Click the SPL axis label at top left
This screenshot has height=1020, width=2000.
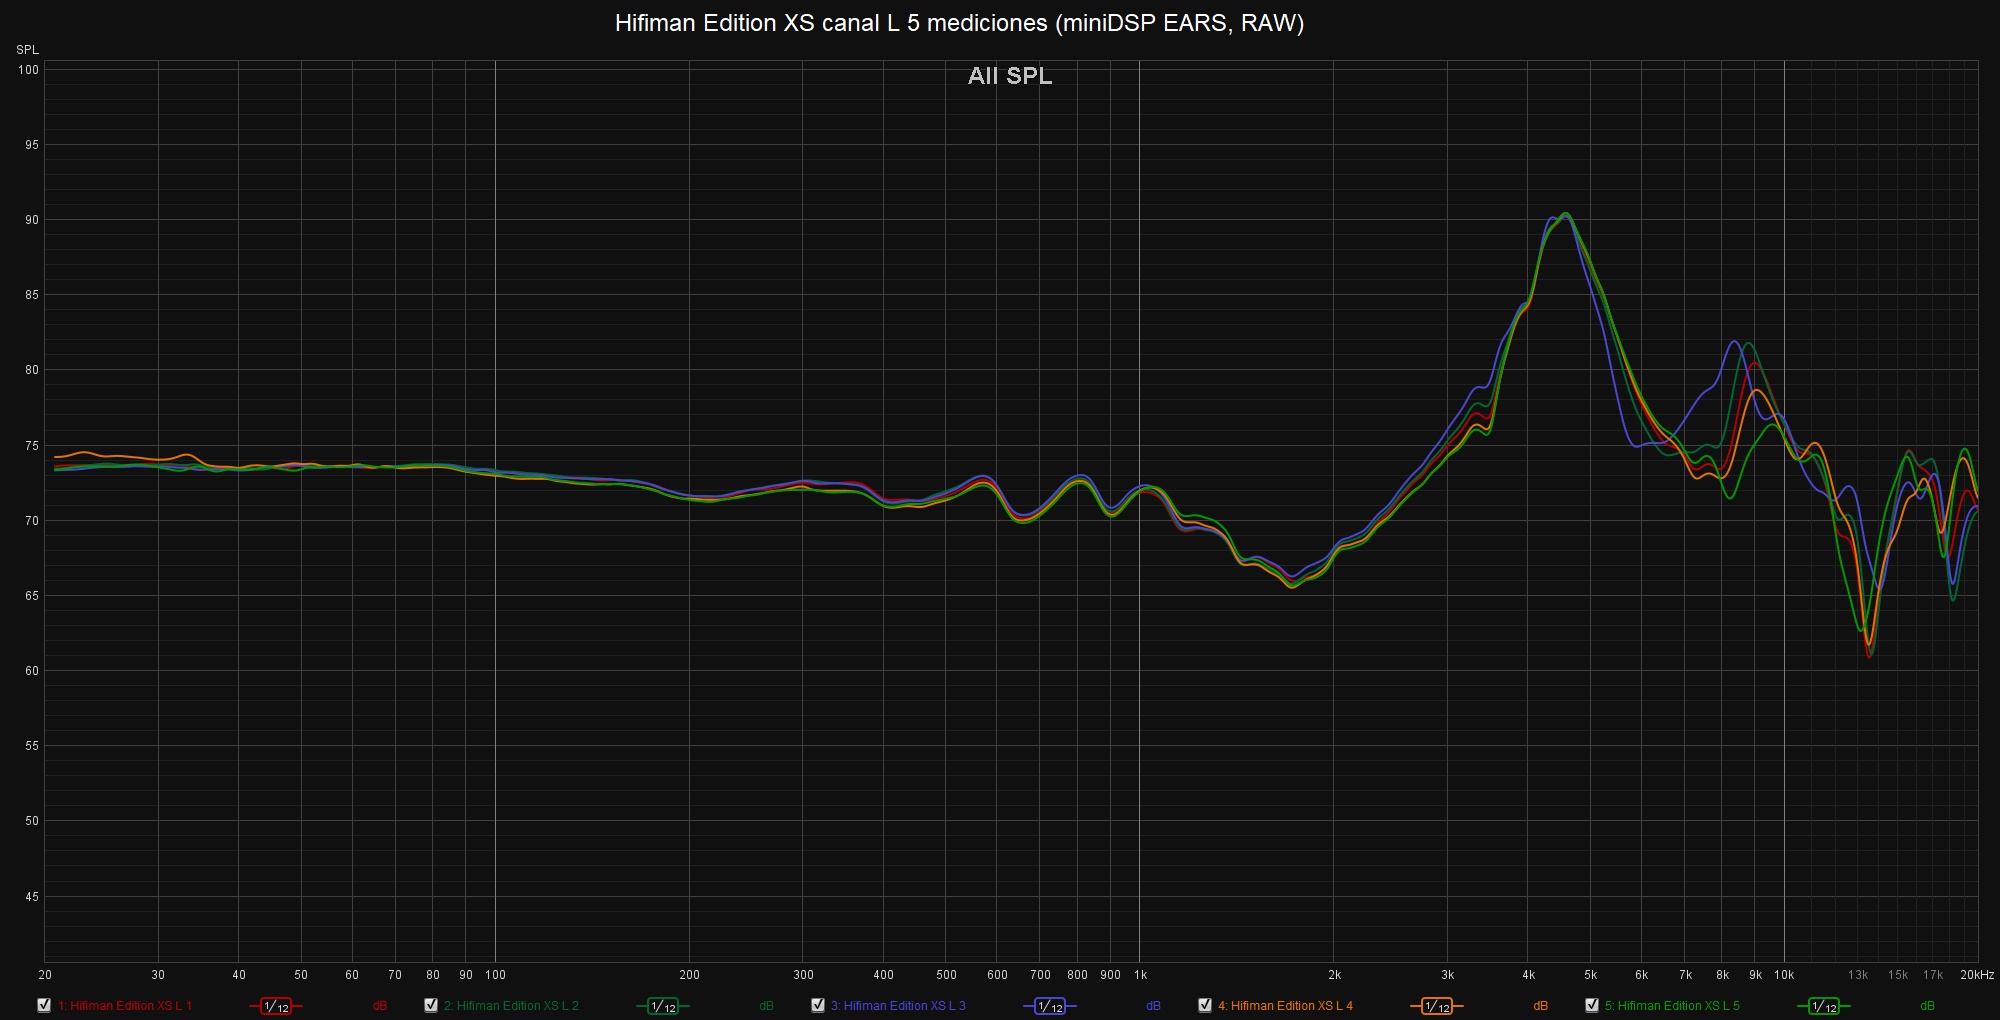[27, 50]
